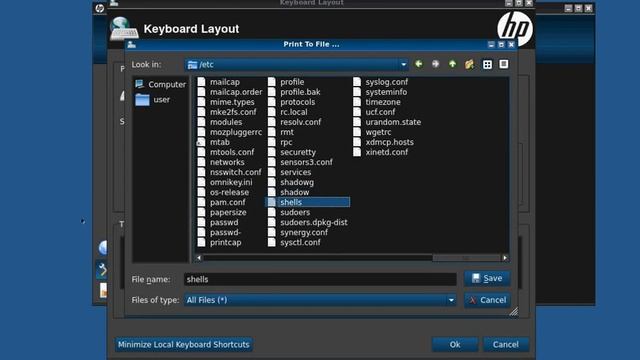Select Computer in the sidebar
This screenshot has height=360, width=640.
[x=160, y=84]
